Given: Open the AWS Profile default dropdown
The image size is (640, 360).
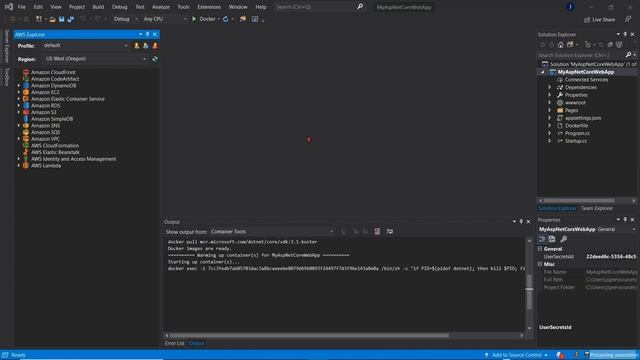Looking at the screenshot, I should [85, 46].
